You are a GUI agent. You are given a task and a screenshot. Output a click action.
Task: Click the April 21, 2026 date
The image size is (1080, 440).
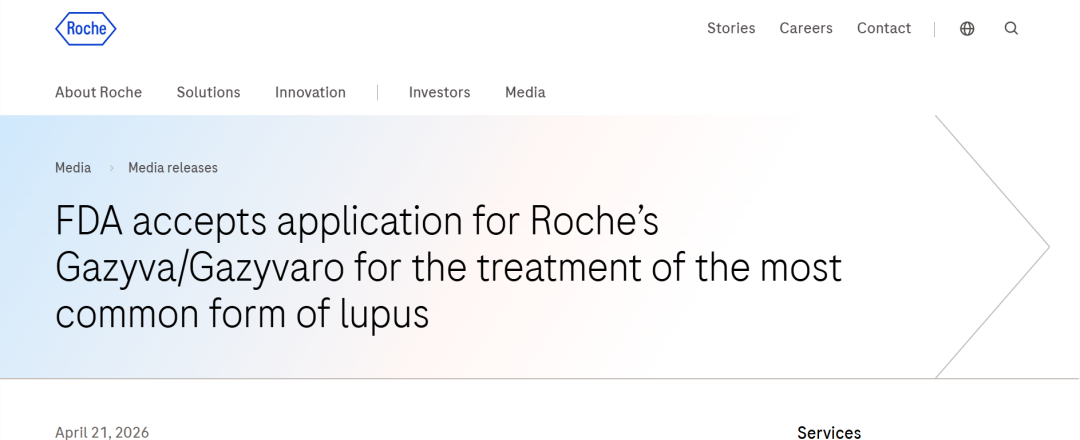point(102,432)
